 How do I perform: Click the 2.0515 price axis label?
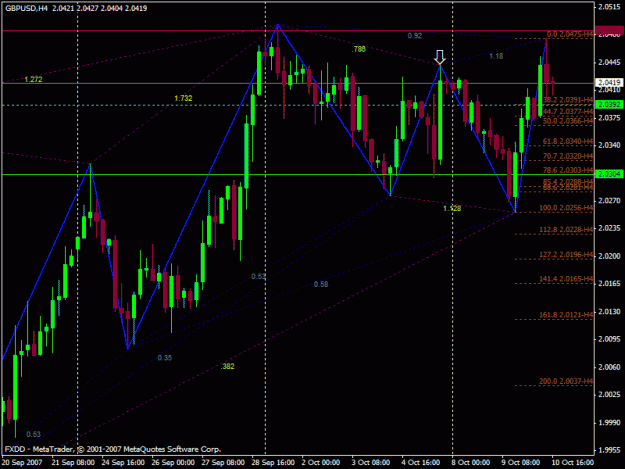click(609, 7)
